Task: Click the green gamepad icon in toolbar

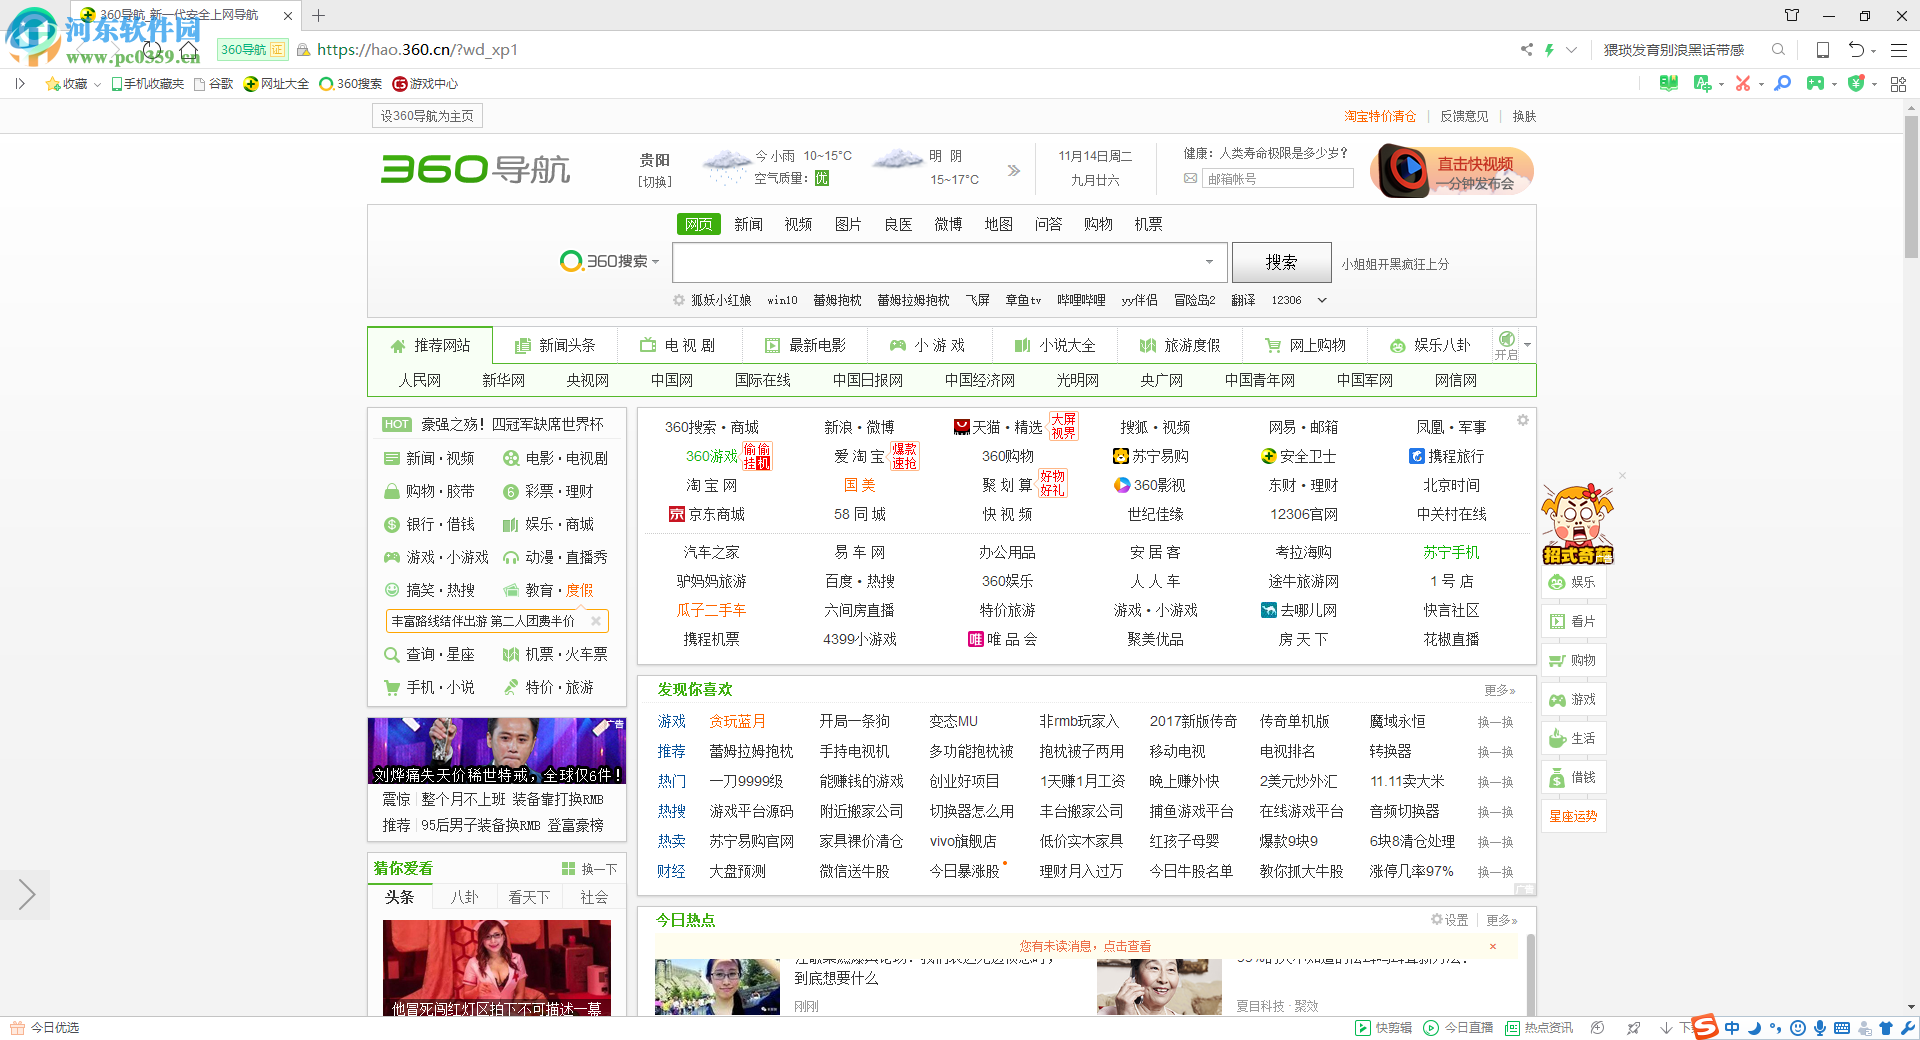Action: pos(1815,84)
